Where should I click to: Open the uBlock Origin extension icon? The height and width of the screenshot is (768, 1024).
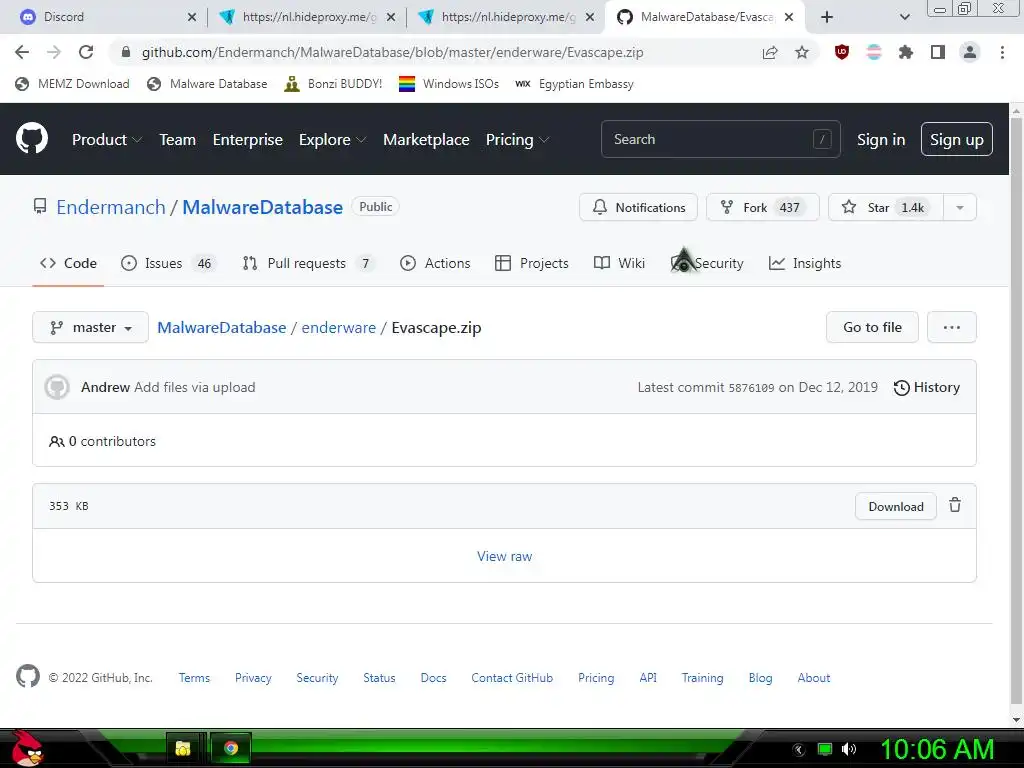pos(842,52)
